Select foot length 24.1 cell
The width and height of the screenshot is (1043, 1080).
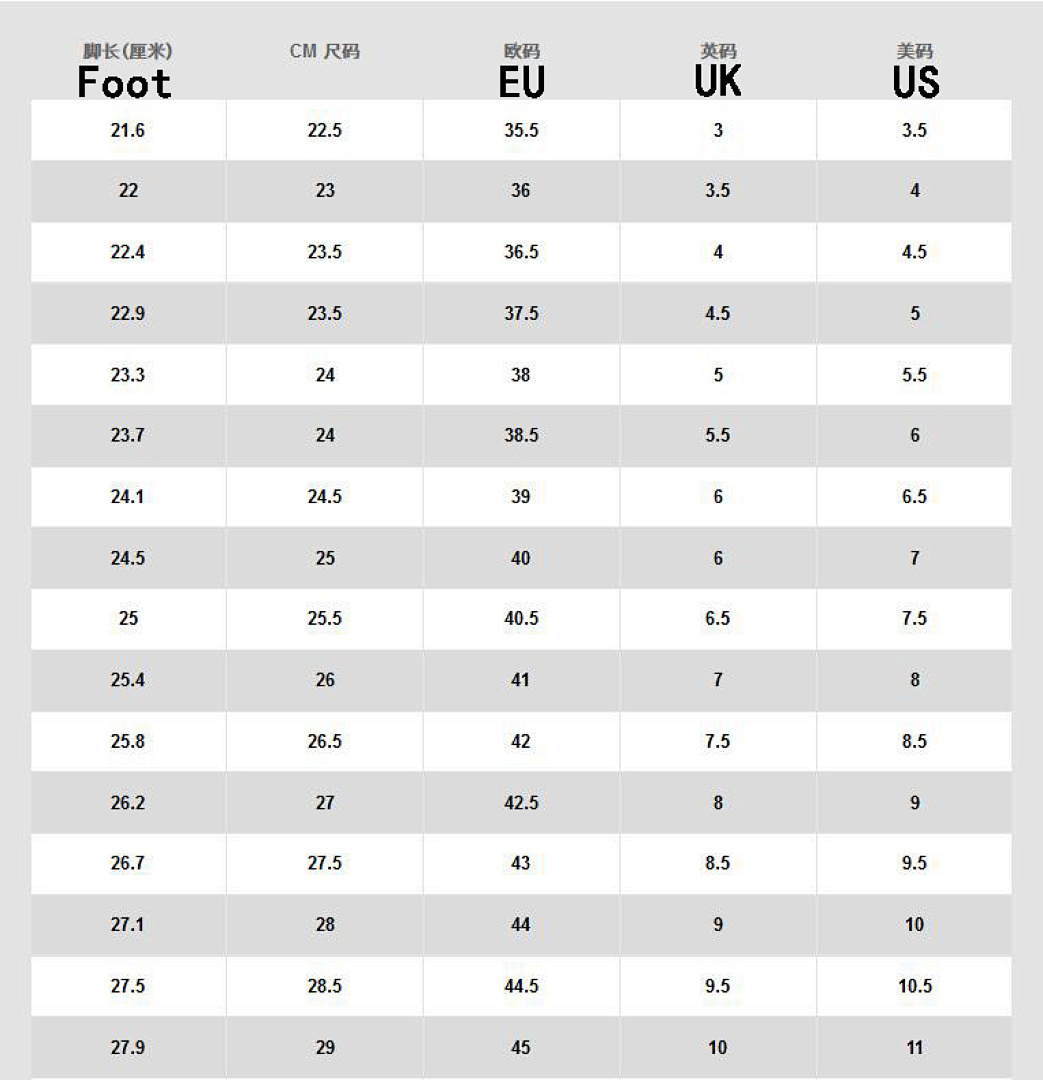[x=128, y=497]
